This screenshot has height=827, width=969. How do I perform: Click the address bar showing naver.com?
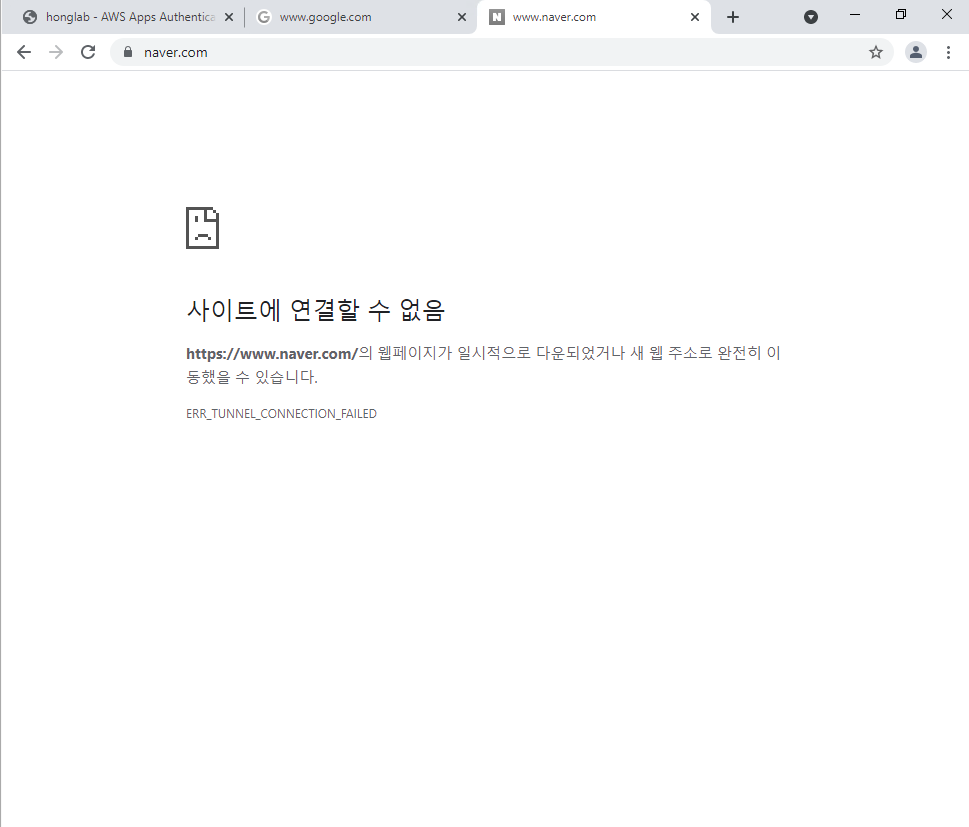point(502,53)
